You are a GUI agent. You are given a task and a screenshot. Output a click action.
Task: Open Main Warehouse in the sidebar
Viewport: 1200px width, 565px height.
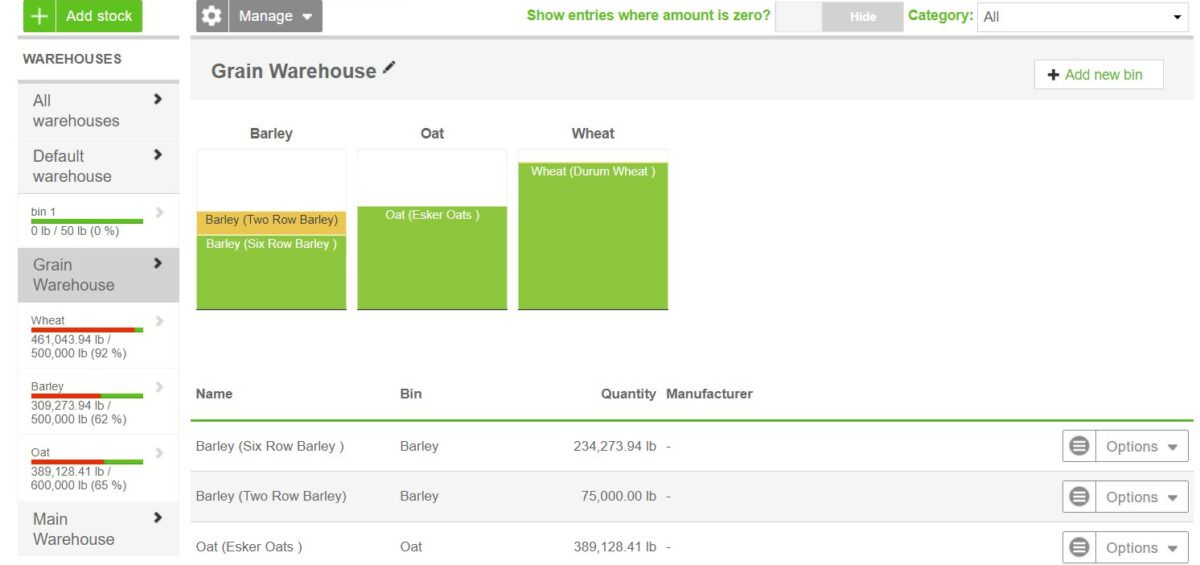click(98, 529)
